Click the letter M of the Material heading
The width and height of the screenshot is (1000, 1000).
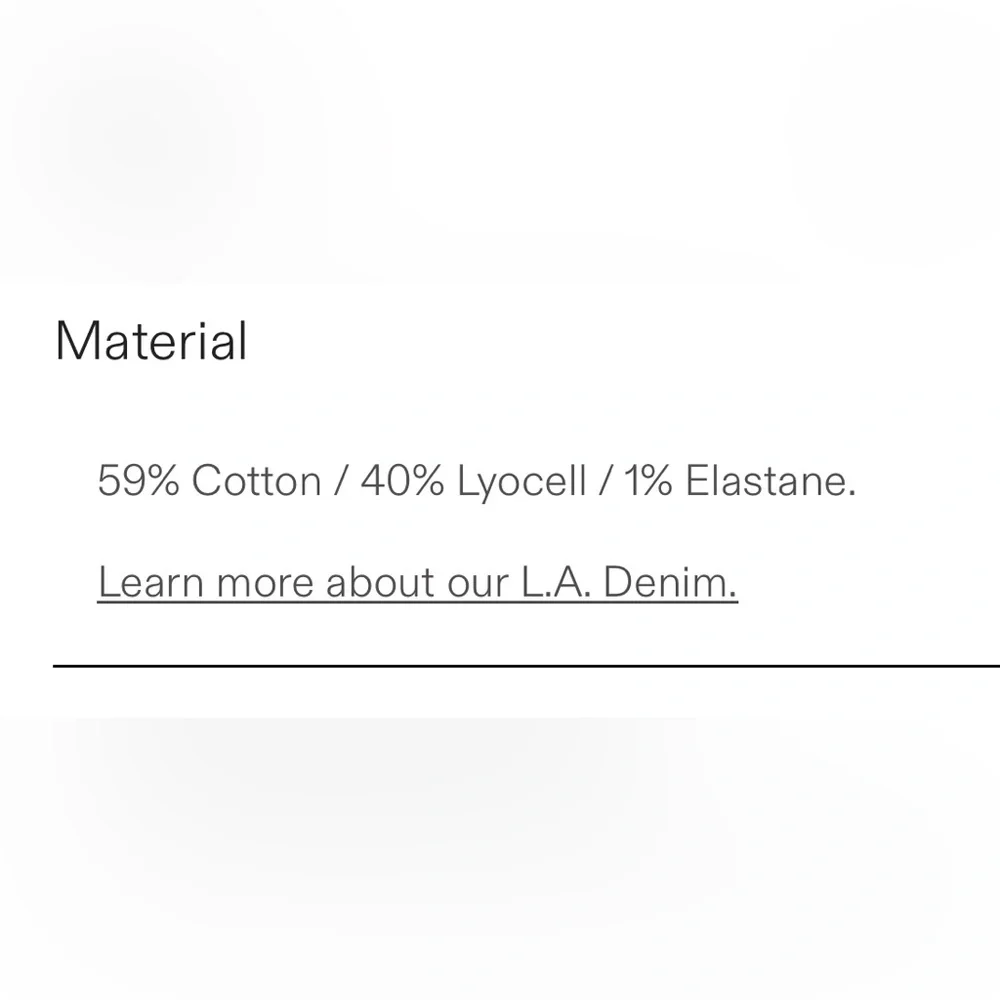coord(76,341)
